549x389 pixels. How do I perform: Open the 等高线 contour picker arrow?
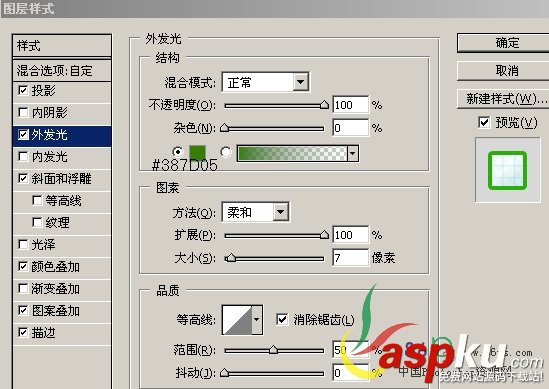tap(257, 320)
